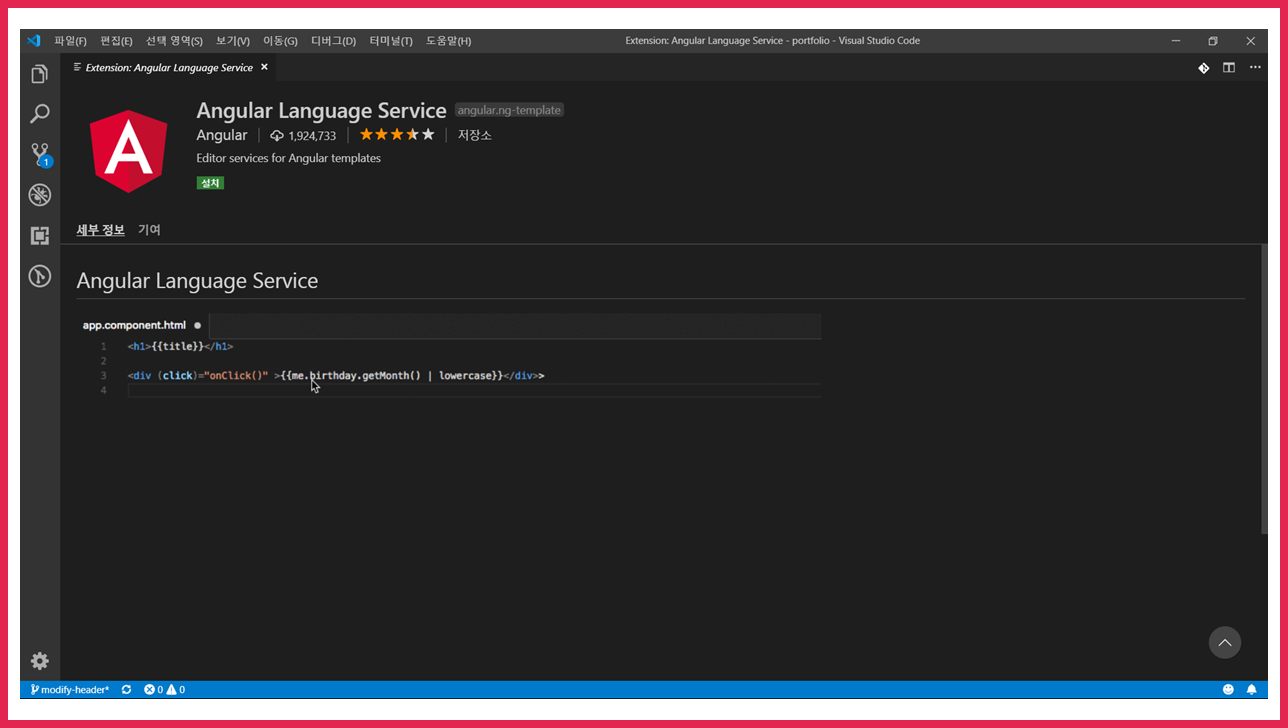Viewport: 1288px width, 728px height.
Task: Switch to the 세부 정보 details tab
Action: click(x=101, y=230)
